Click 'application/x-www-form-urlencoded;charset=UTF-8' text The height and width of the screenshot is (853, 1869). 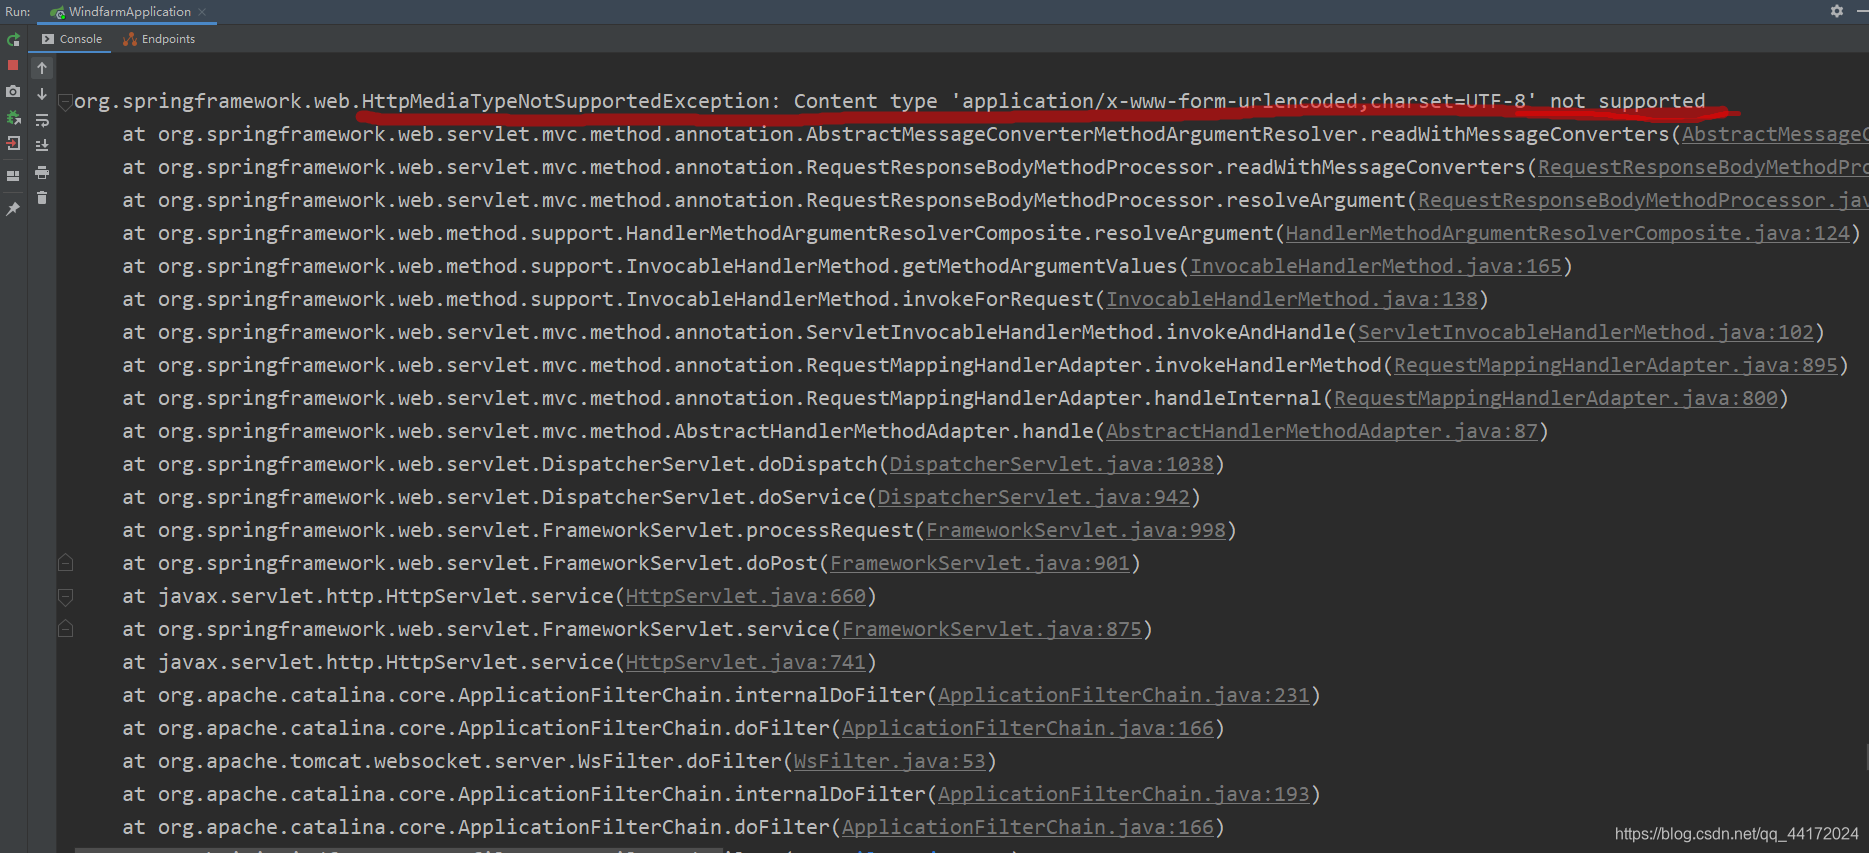(1243, 101)
